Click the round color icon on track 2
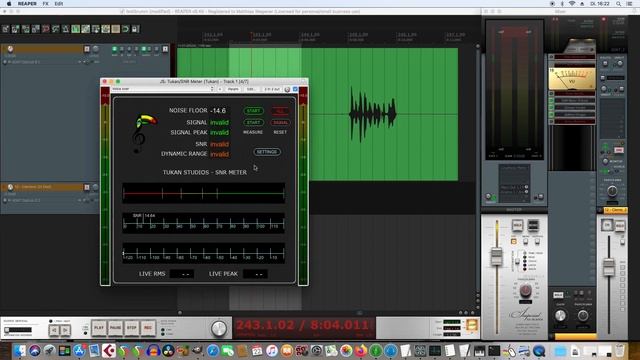640x360 pixels. point(10,187)
